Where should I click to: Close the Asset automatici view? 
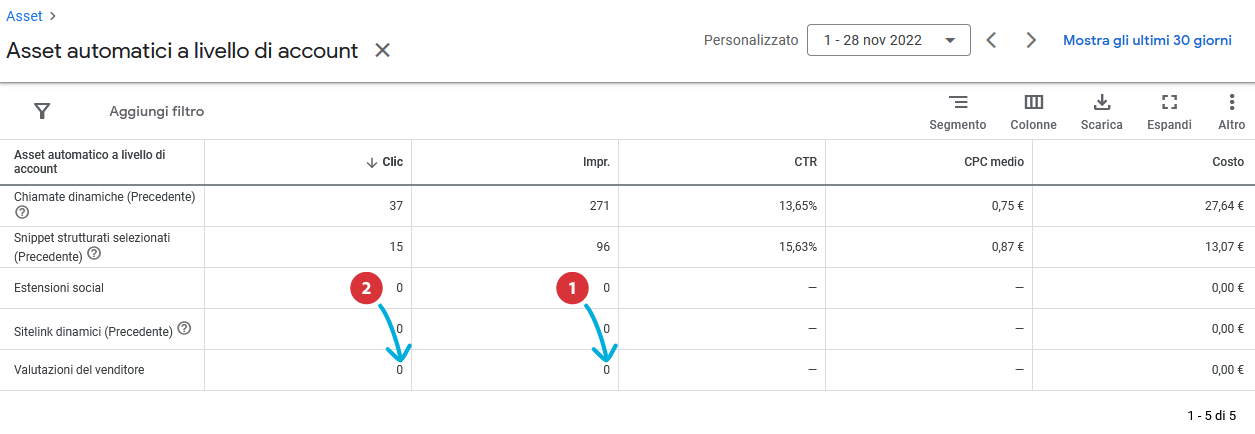pyautogui.click(x=382, y=50)
